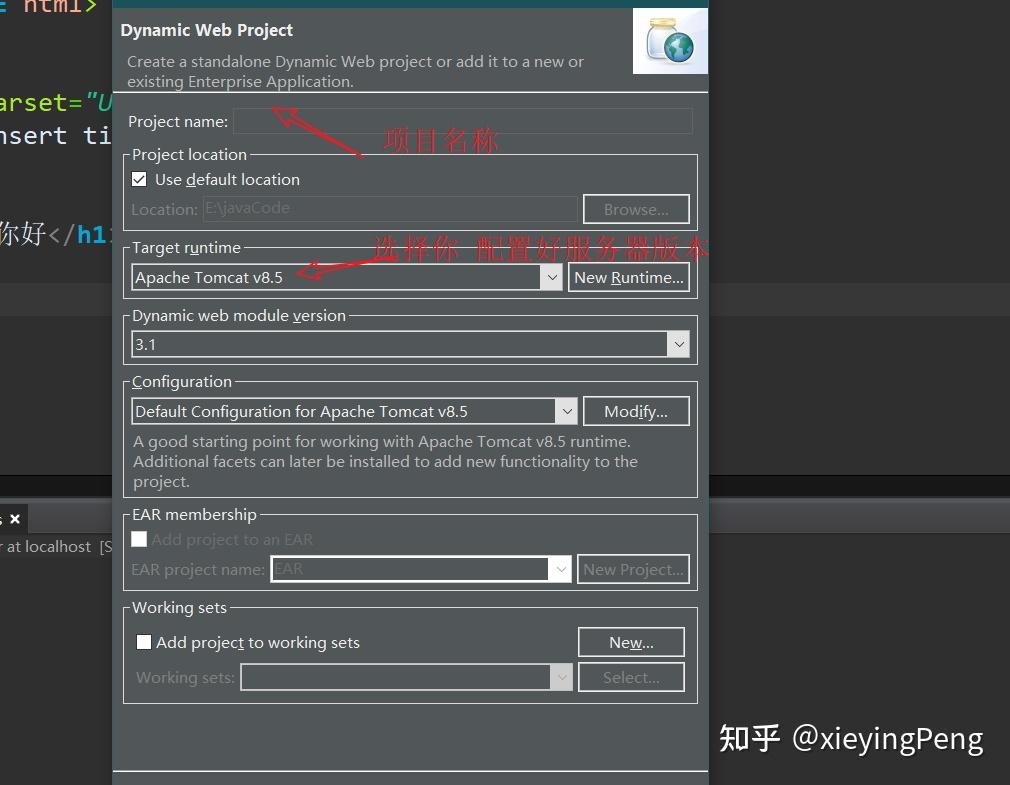Click the Browse... button
This screenshot has height=785, width=1010.
pos(635,209)
